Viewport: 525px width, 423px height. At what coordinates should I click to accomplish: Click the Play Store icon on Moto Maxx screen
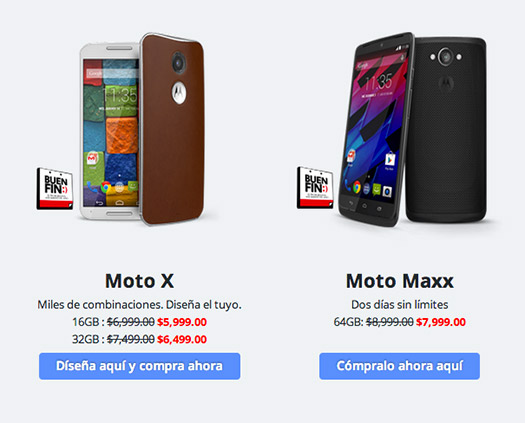(x=389, y=159)
